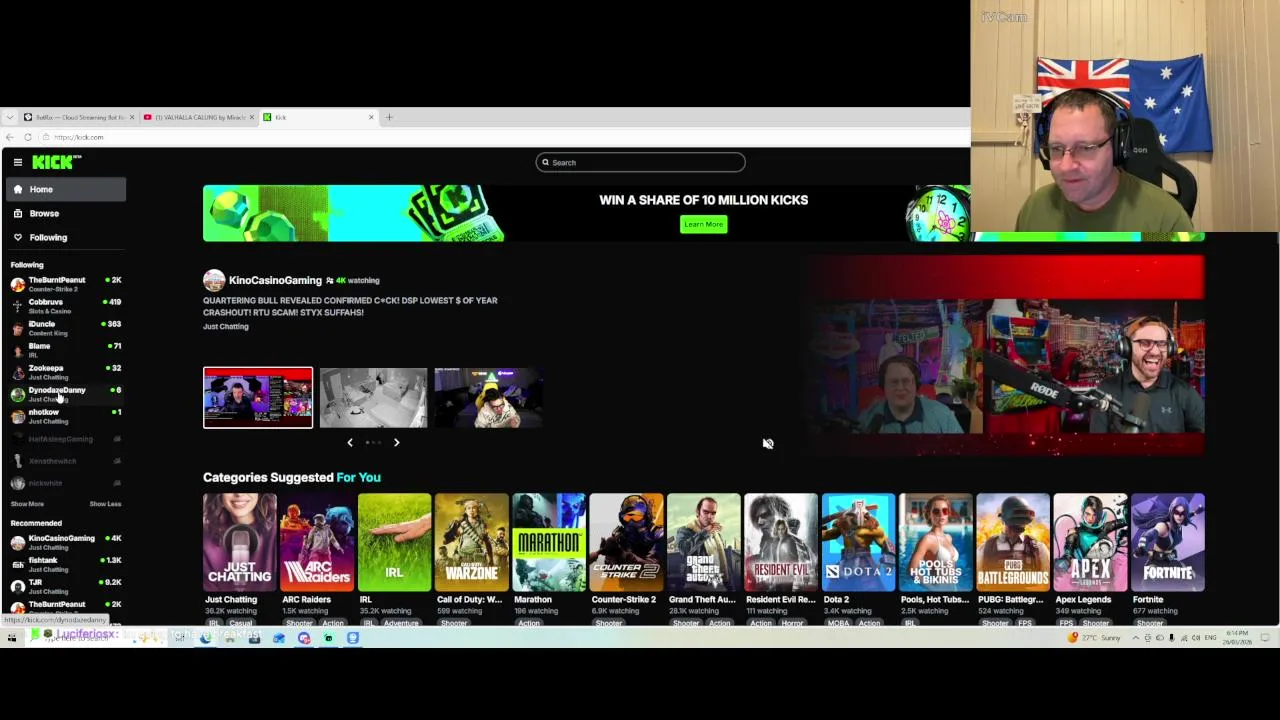Open a new browser tab
The height and width of the screenshot is (720, 1280).
[x=389, y=117]
